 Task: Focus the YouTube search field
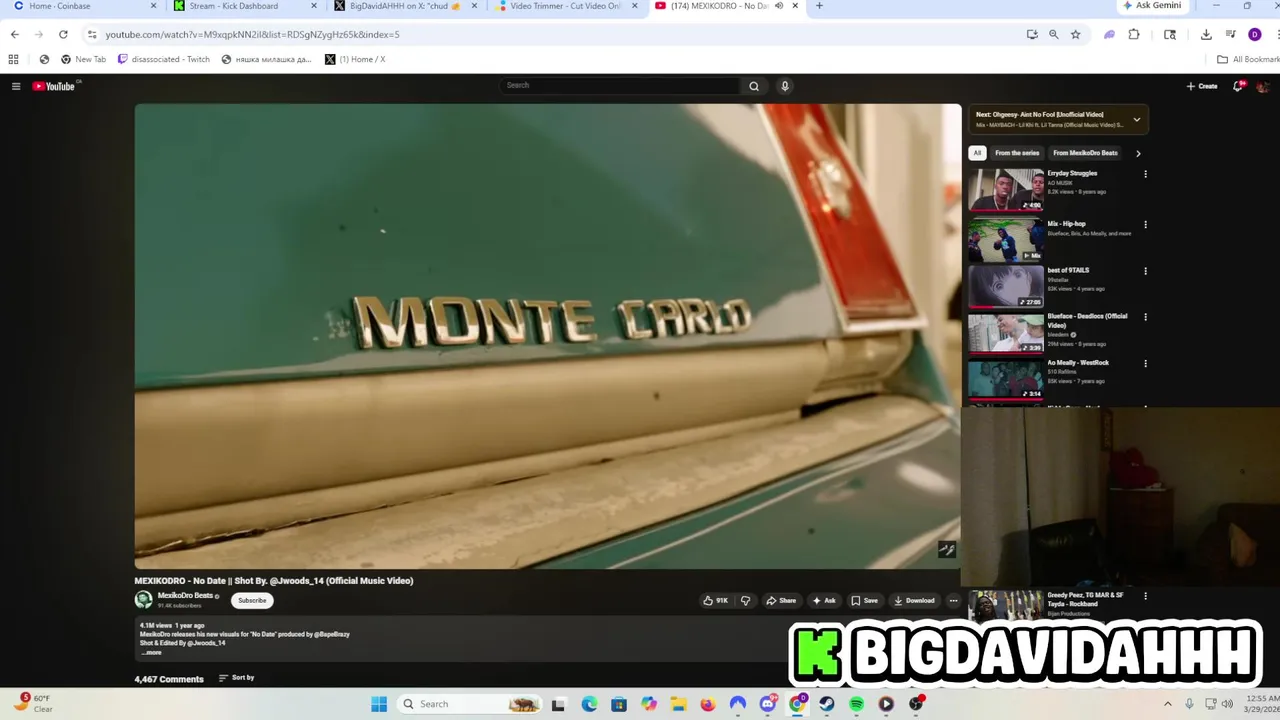(620, 86)
